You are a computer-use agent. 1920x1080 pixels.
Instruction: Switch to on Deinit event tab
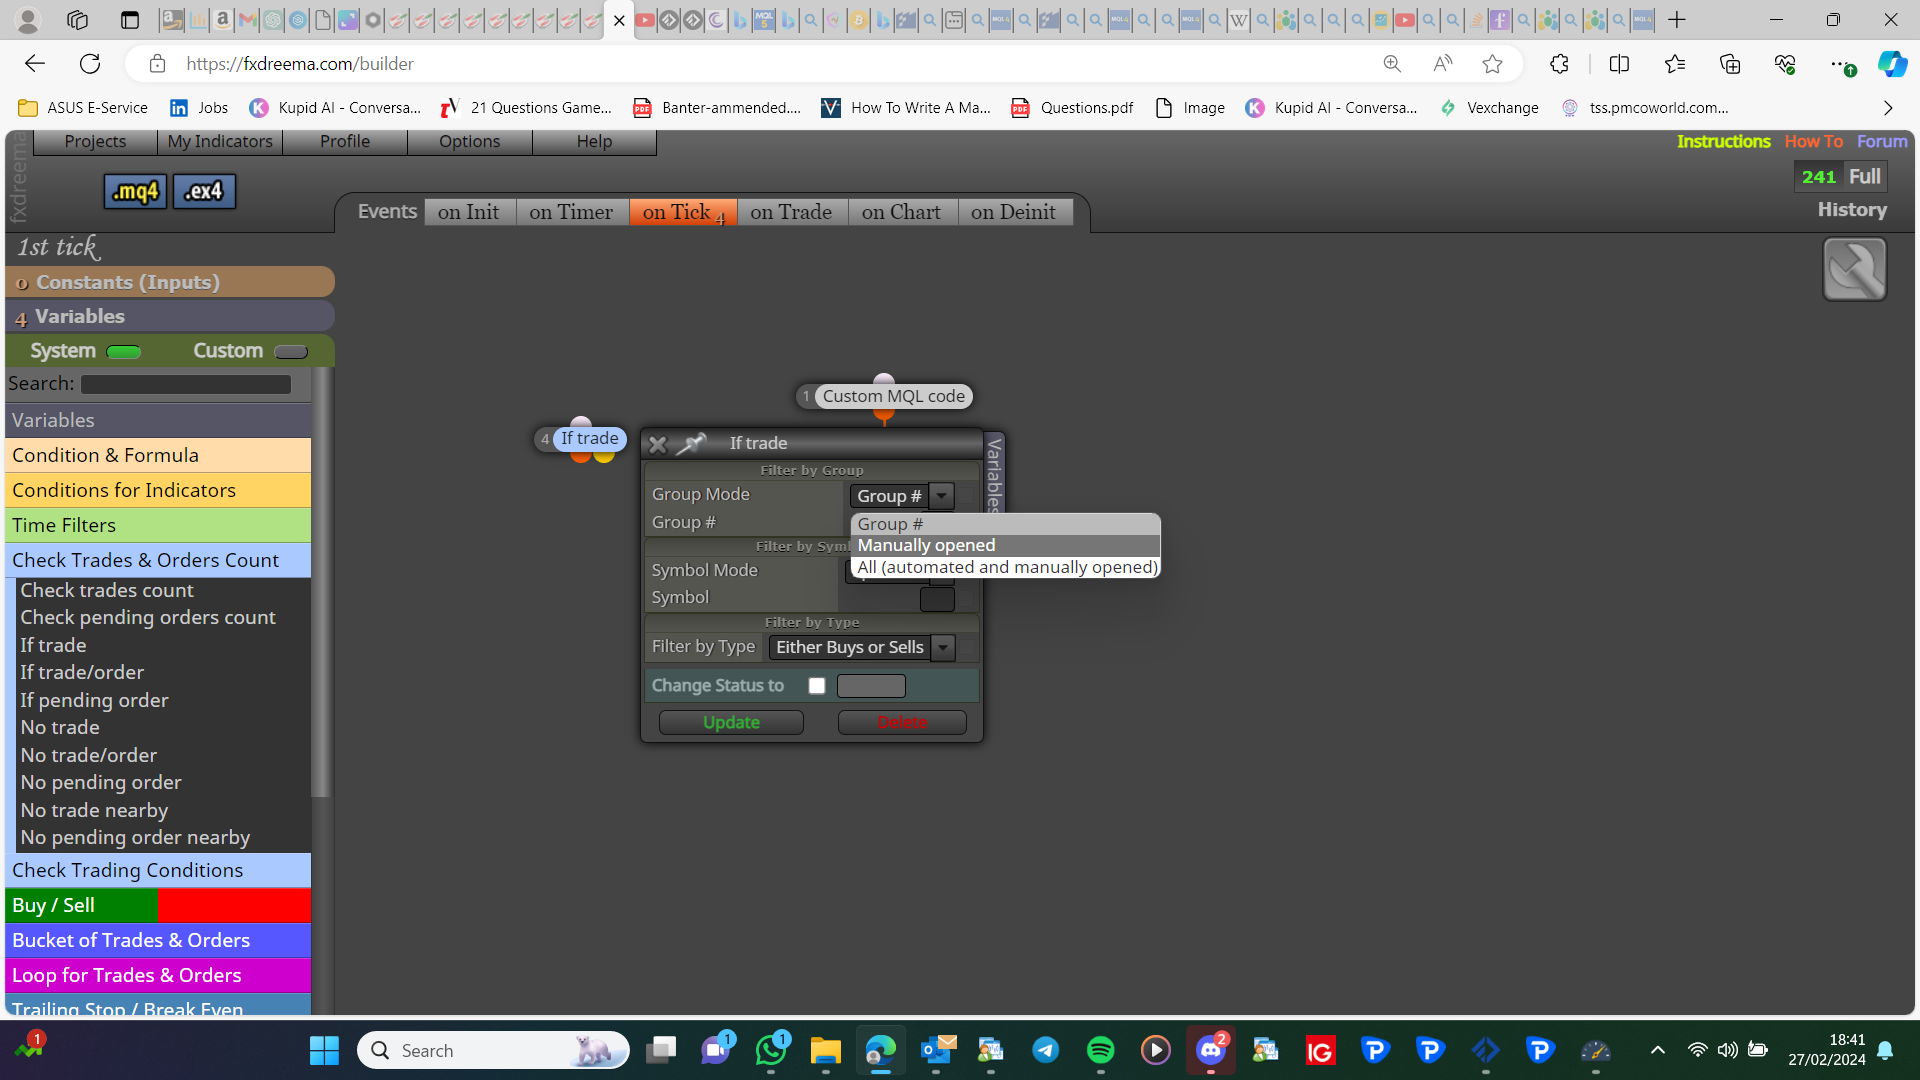[1014, 212]
